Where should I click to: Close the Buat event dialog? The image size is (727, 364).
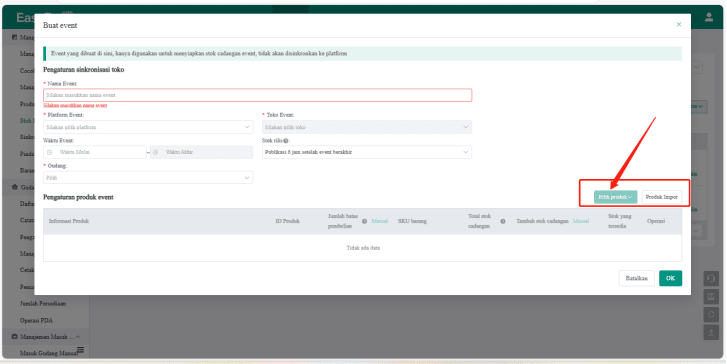pyautogui.click(x=679, y=25)
